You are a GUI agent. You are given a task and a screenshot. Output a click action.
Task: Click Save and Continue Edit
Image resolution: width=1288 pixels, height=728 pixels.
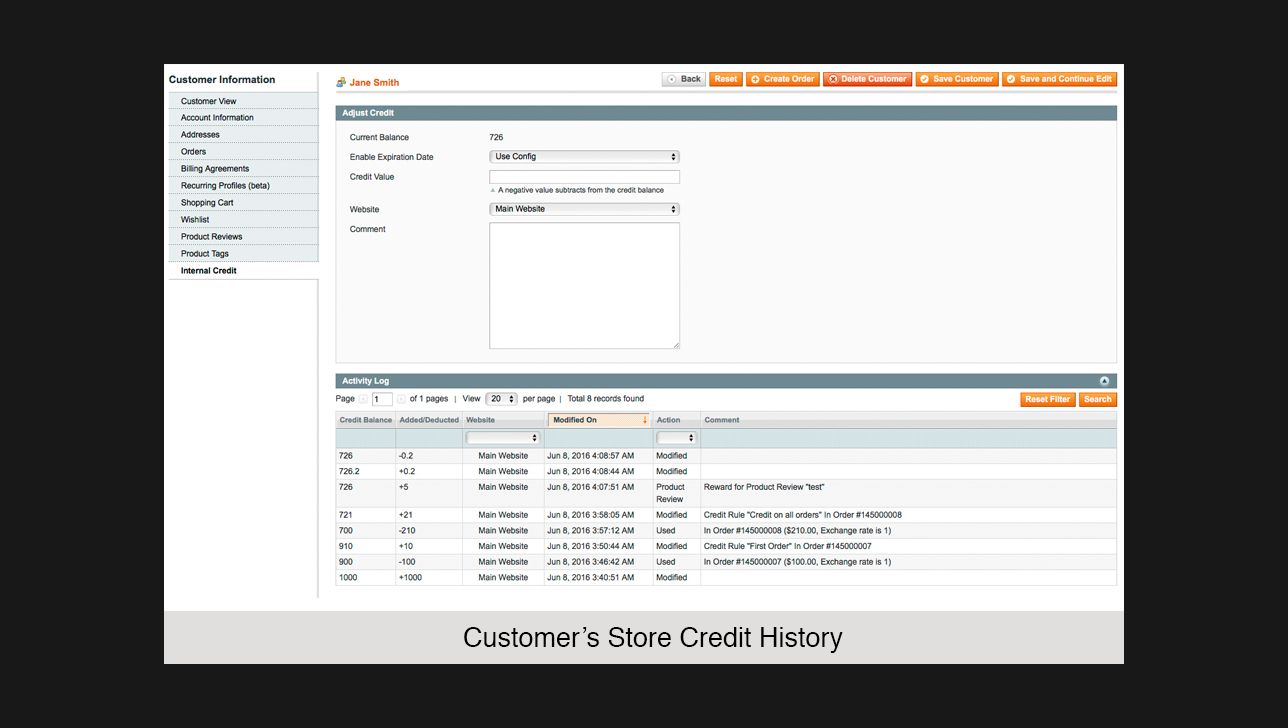pos(1059,79)
